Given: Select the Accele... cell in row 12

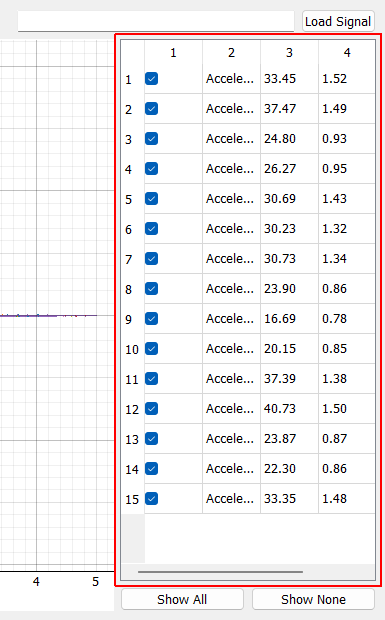Looking at the screenshot, I should [231, 409].
